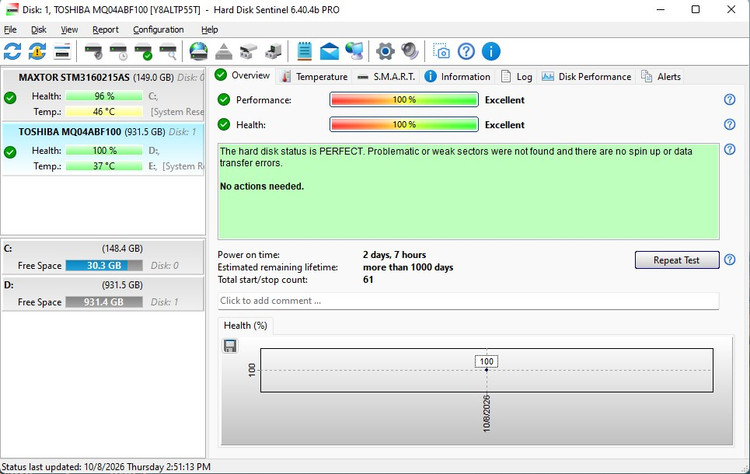750x474 pixels.
Task: Switch to the Alerts tab
Action: point(661,77)
